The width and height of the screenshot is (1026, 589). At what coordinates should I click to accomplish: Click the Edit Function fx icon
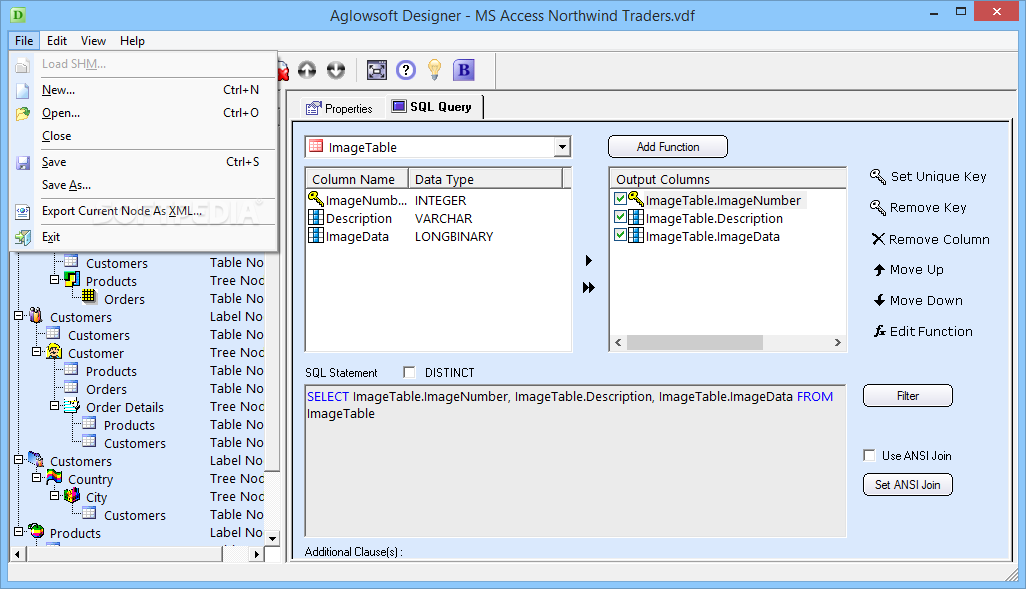pyautogui.click(x=880, y=332)
